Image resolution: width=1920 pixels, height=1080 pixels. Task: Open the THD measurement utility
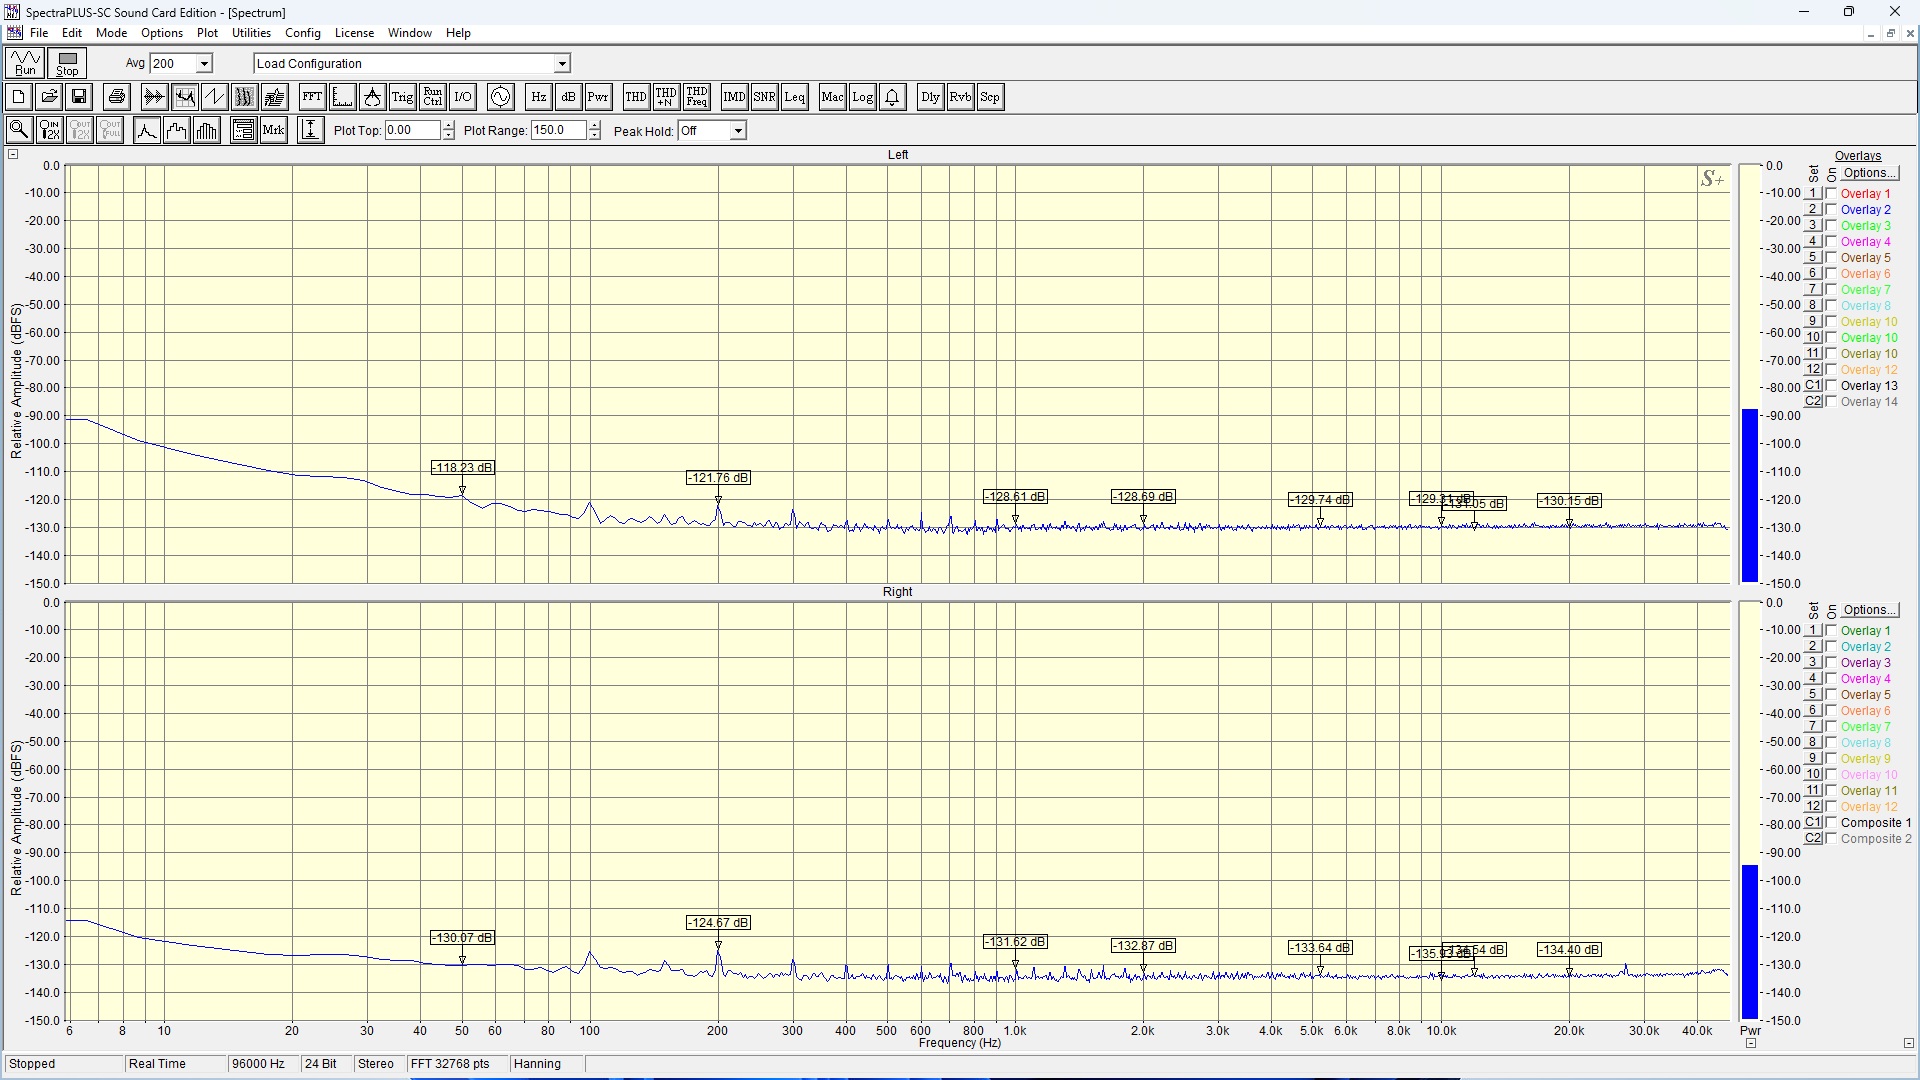click(x=636, y=97)
